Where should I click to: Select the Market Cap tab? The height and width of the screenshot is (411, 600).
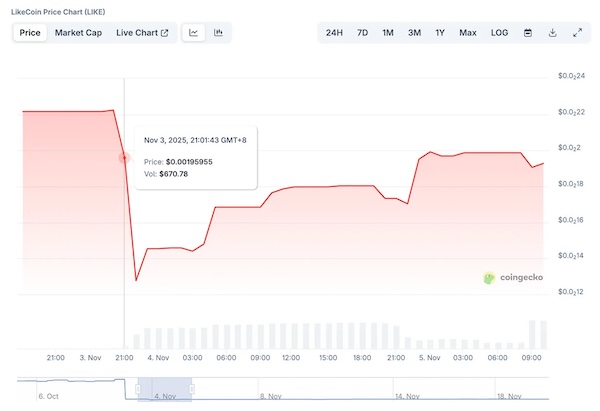[x=78, y=32]
